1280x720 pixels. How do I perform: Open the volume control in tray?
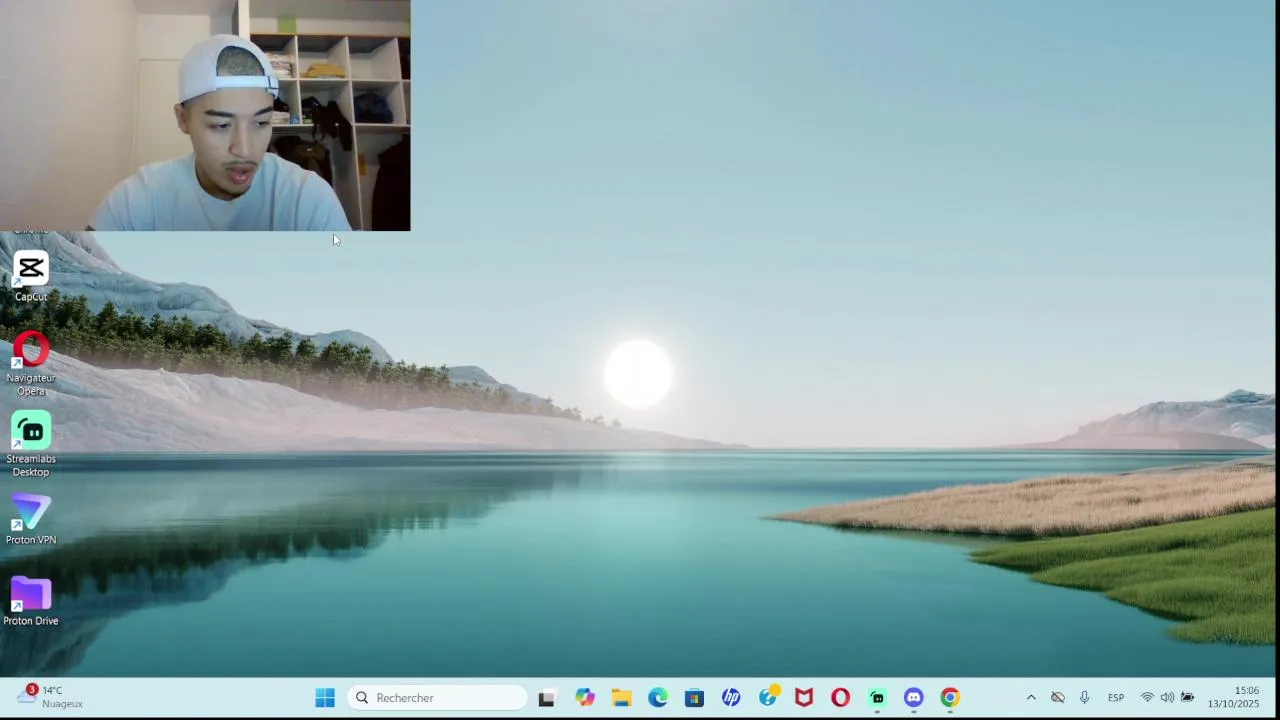[1167, 698]
